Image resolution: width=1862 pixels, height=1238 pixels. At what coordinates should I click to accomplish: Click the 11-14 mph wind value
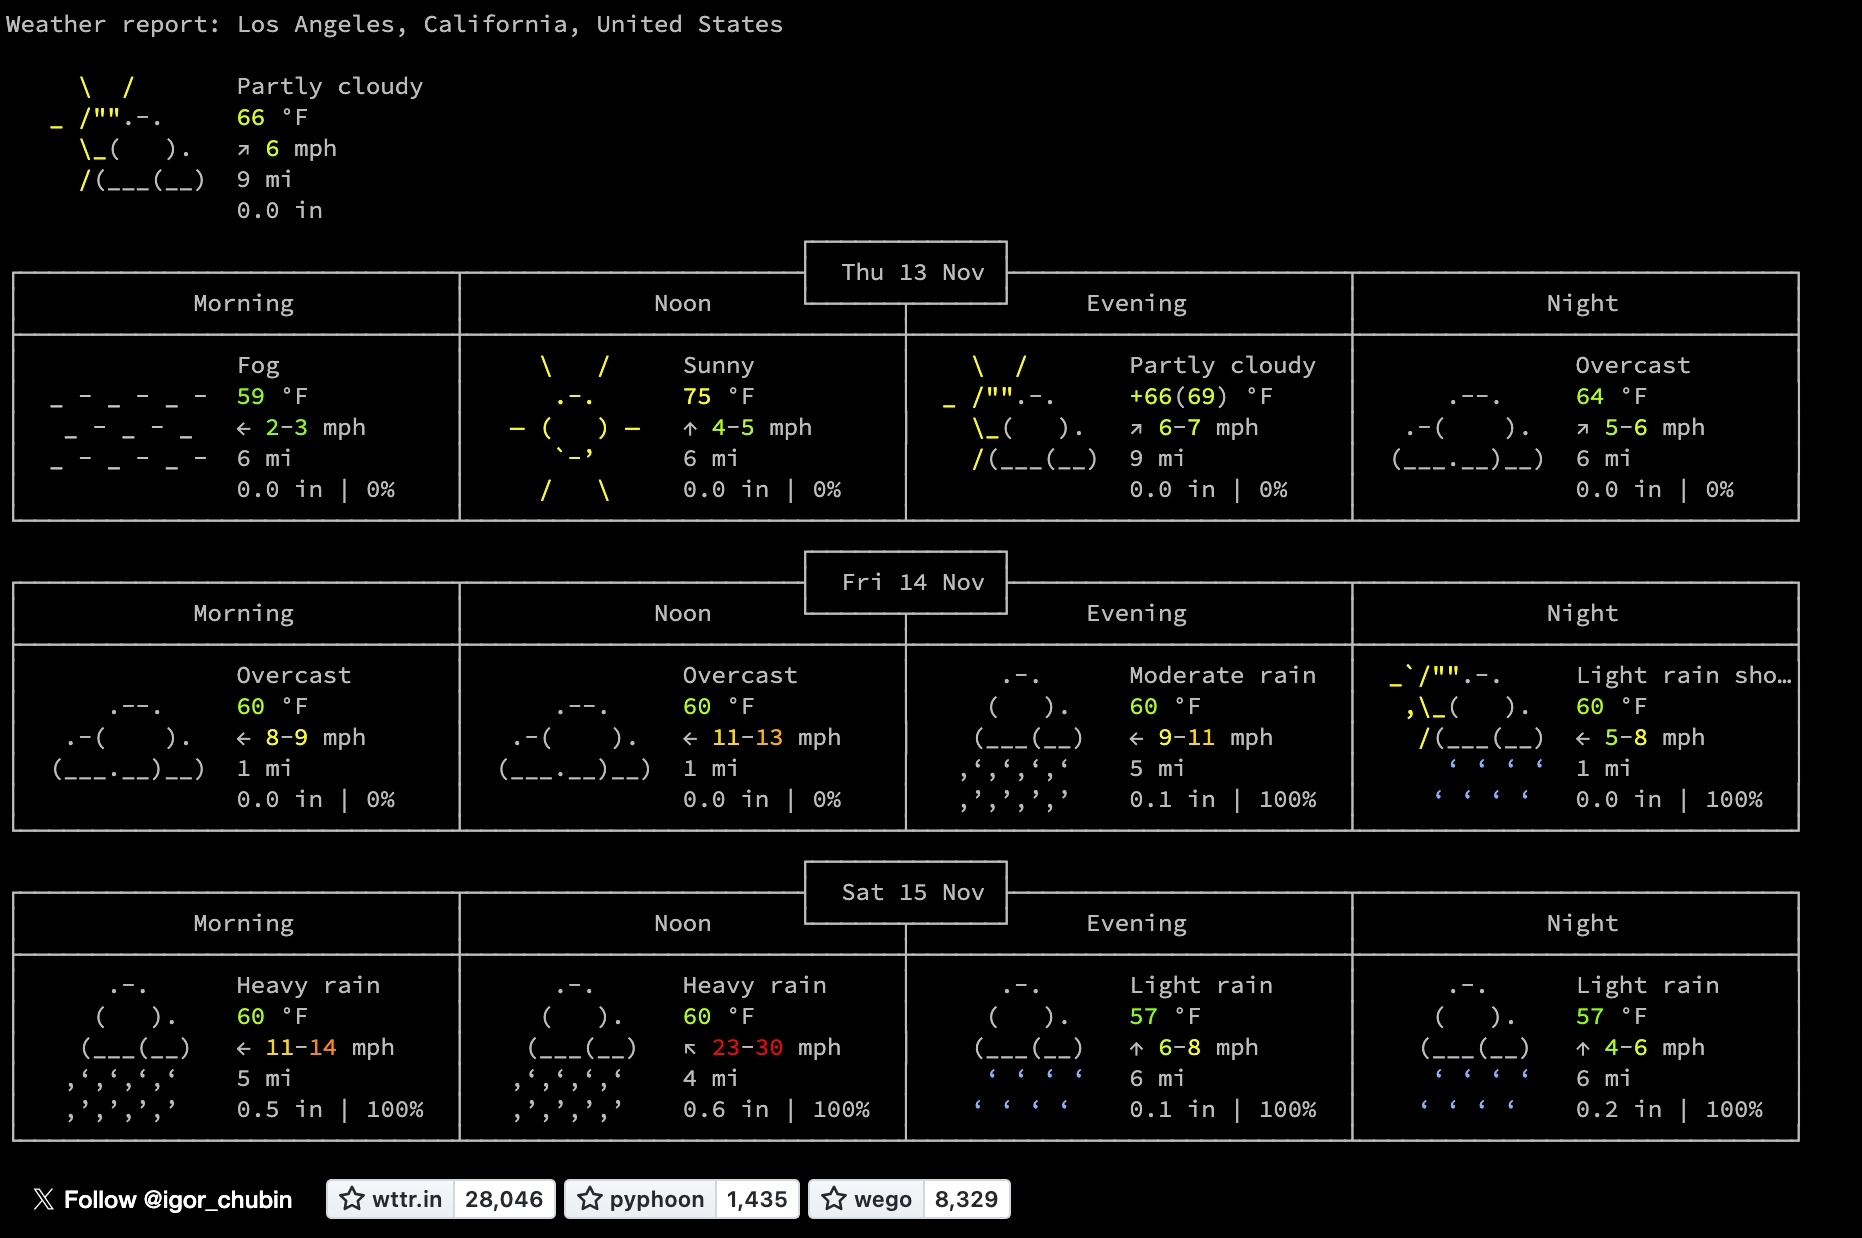point(315,1047)
